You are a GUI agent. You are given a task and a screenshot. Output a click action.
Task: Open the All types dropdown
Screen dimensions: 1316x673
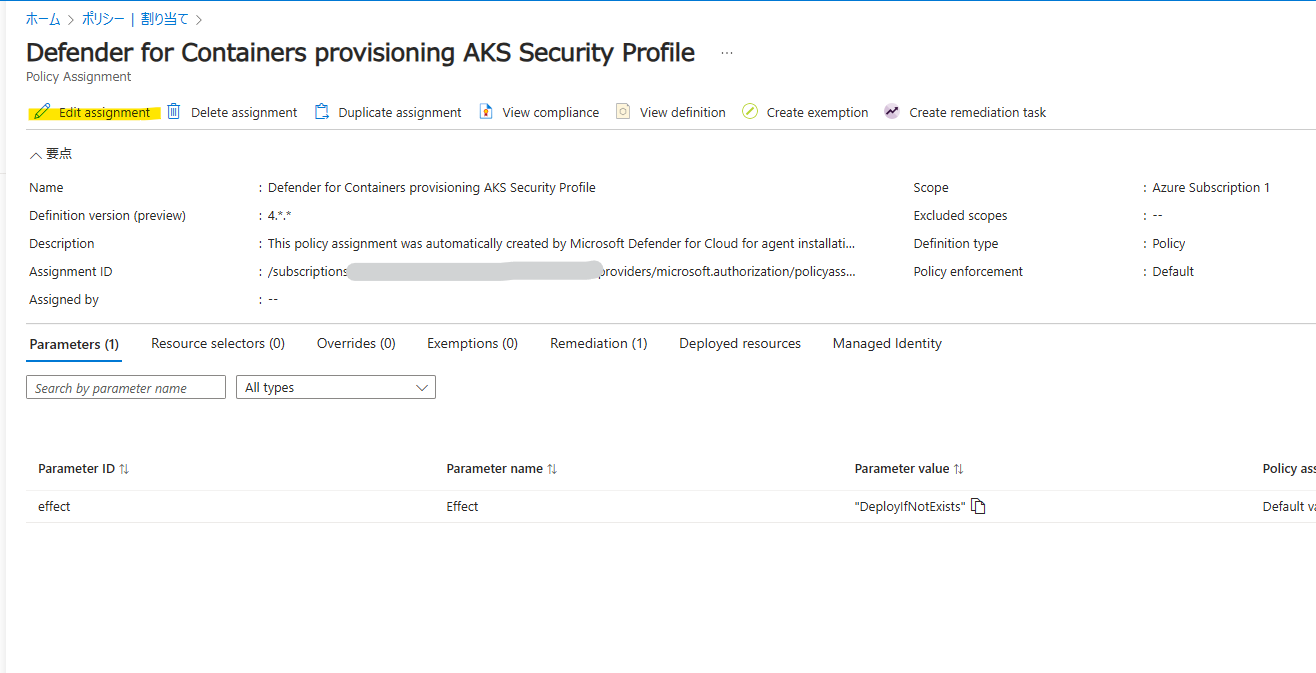336,387
